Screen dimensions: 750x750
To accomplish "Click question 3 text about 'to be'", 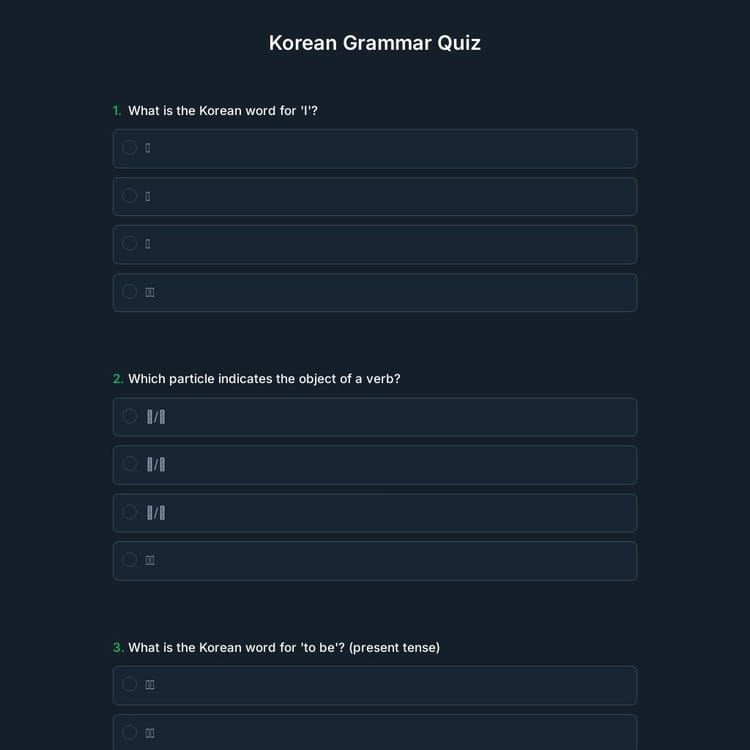I will (x=284, y=648).
